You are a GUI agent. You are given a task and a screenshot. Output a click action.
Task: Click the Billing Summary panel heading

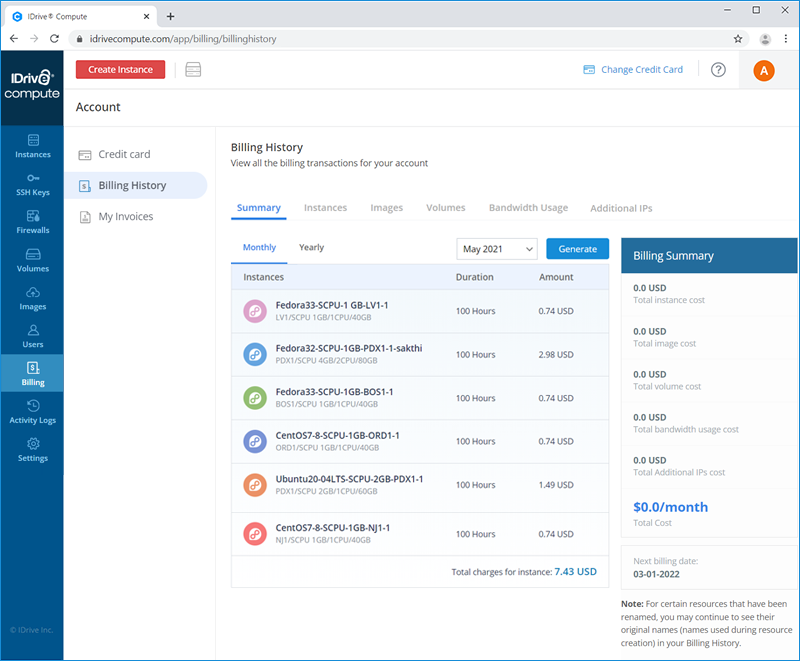[673, 256]
